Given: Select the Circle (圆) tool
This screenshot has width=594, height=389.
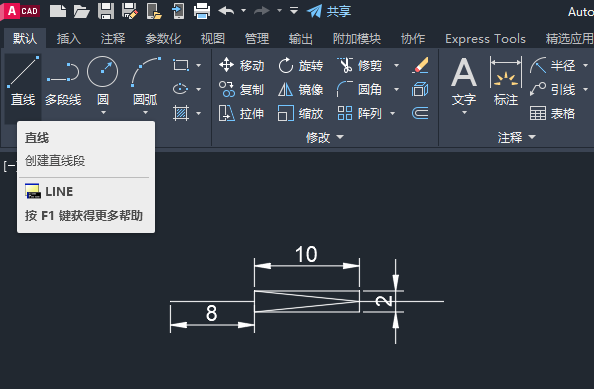Looking at the screenshot, I should pos(103,80).
